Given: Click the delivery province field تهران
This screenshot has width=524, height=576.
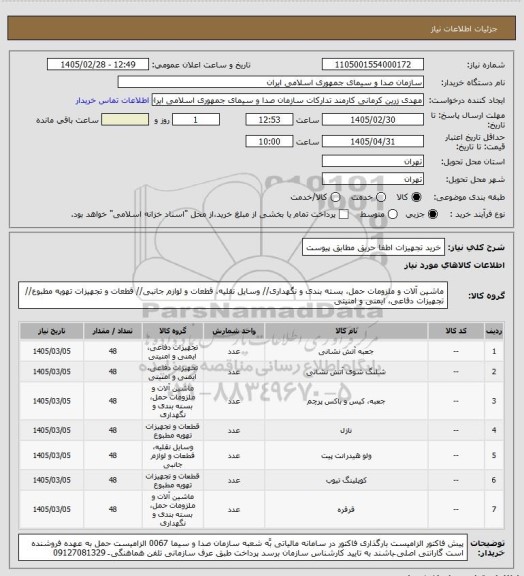Looking at the screenshot, I should coord(373,161).
